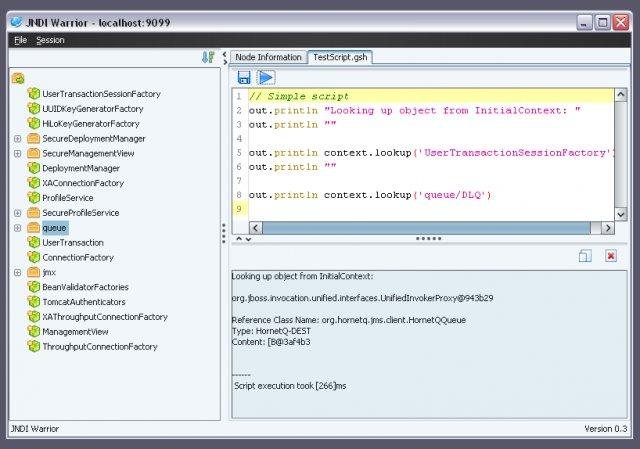This screenshot has width=640, height=449.
Task: Click the ManagementView node icon
Action: click(x=33, y=331)
